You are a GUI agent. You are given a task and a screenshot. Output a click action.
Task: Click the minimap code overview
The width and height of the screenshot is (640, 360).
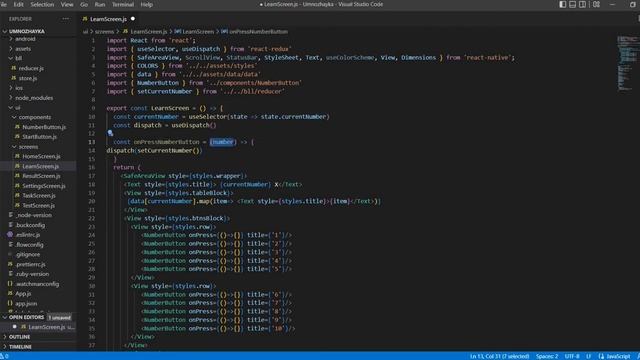click(x=627, y=63)
